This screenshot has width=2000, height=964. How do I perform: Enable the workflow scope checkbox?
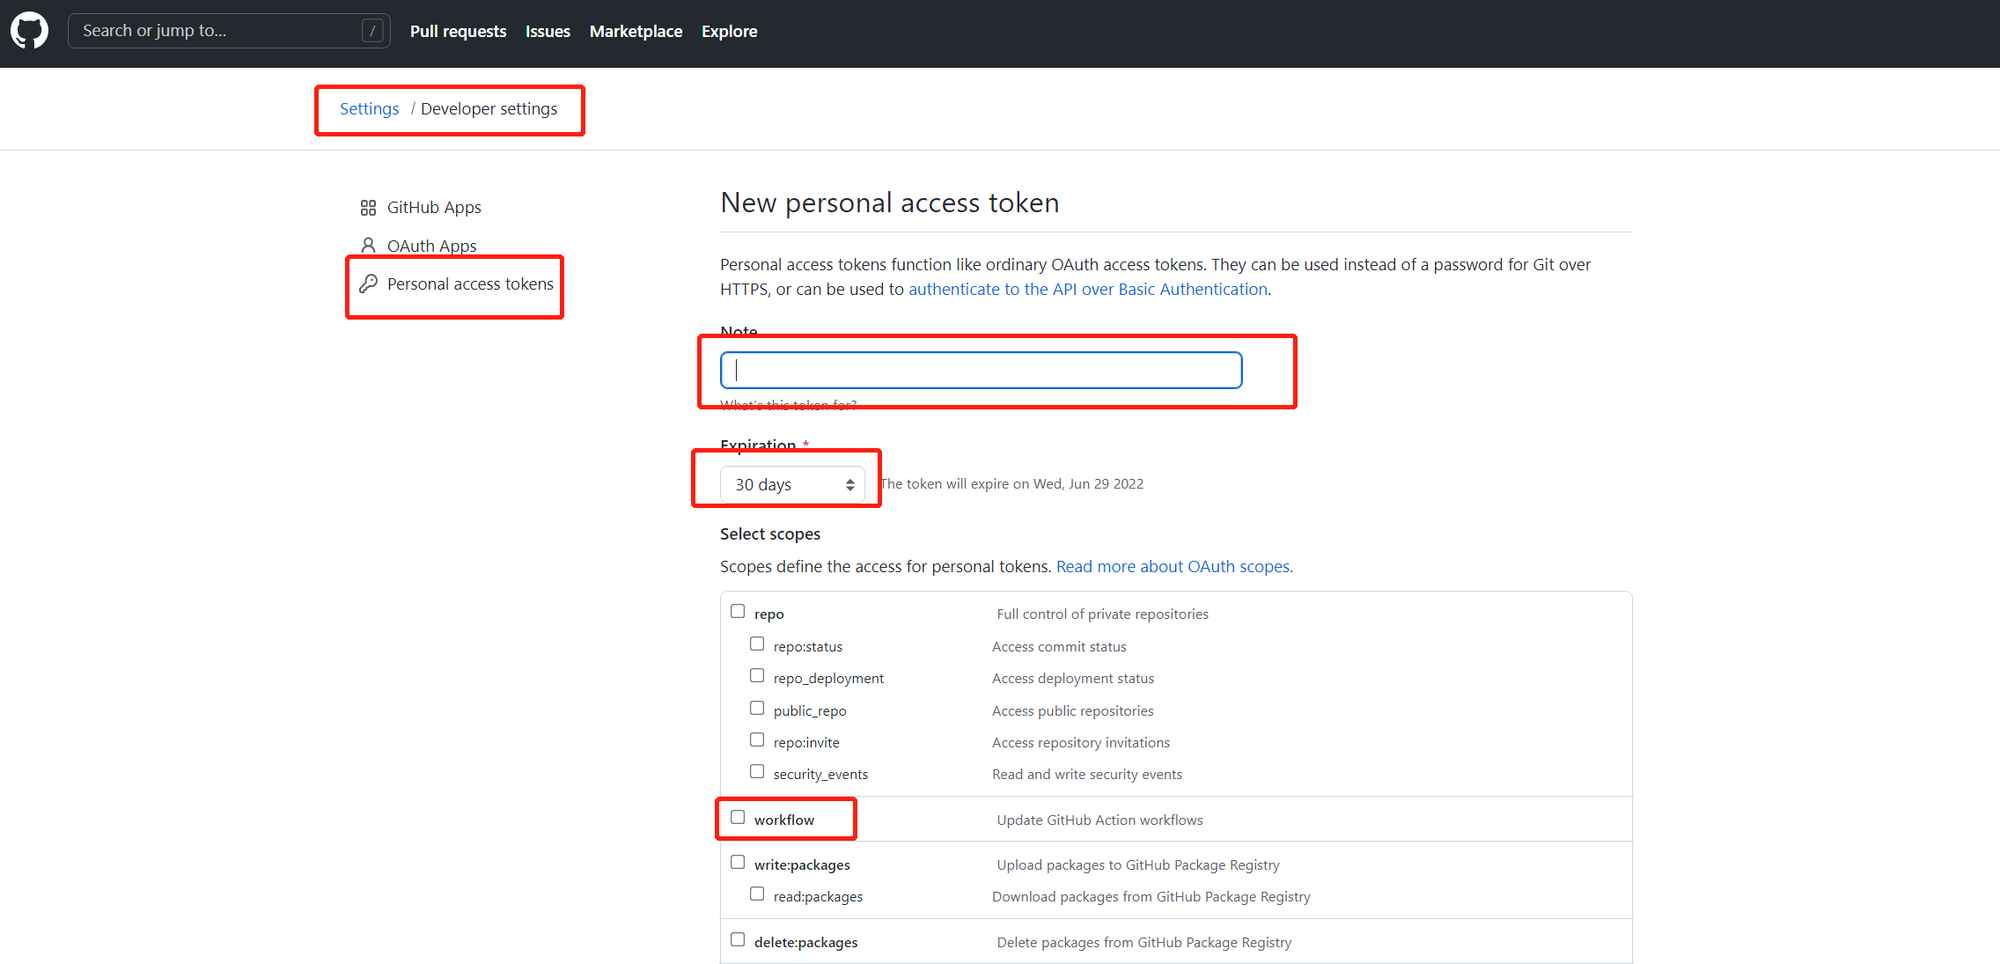(738, 817)
